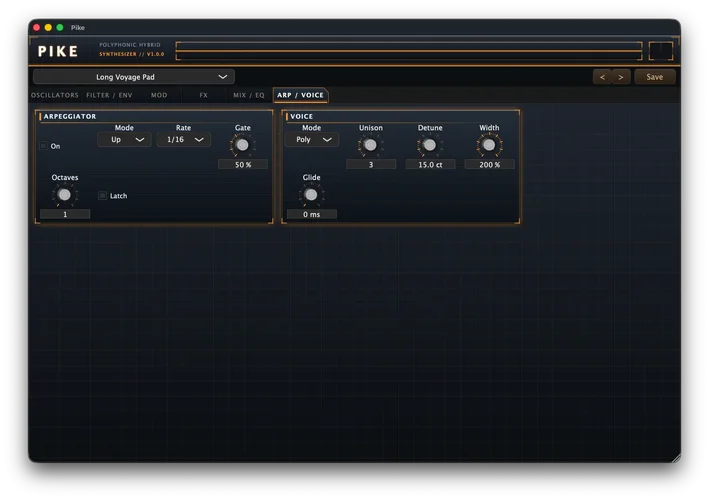
Task: Click the POLYPHONIC HYBRID header text
Action: click(130, 45)
